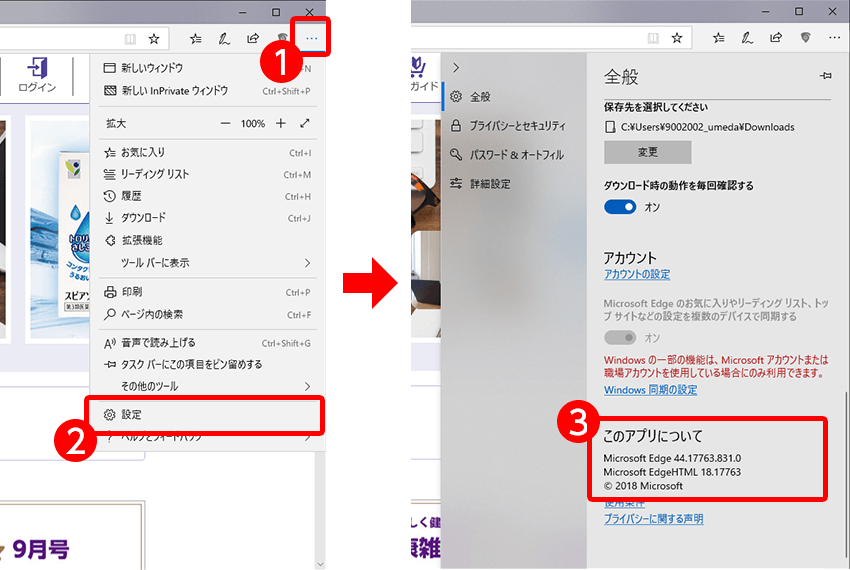Click the left window vertical scrollbar down arrow

coord(320,564)
